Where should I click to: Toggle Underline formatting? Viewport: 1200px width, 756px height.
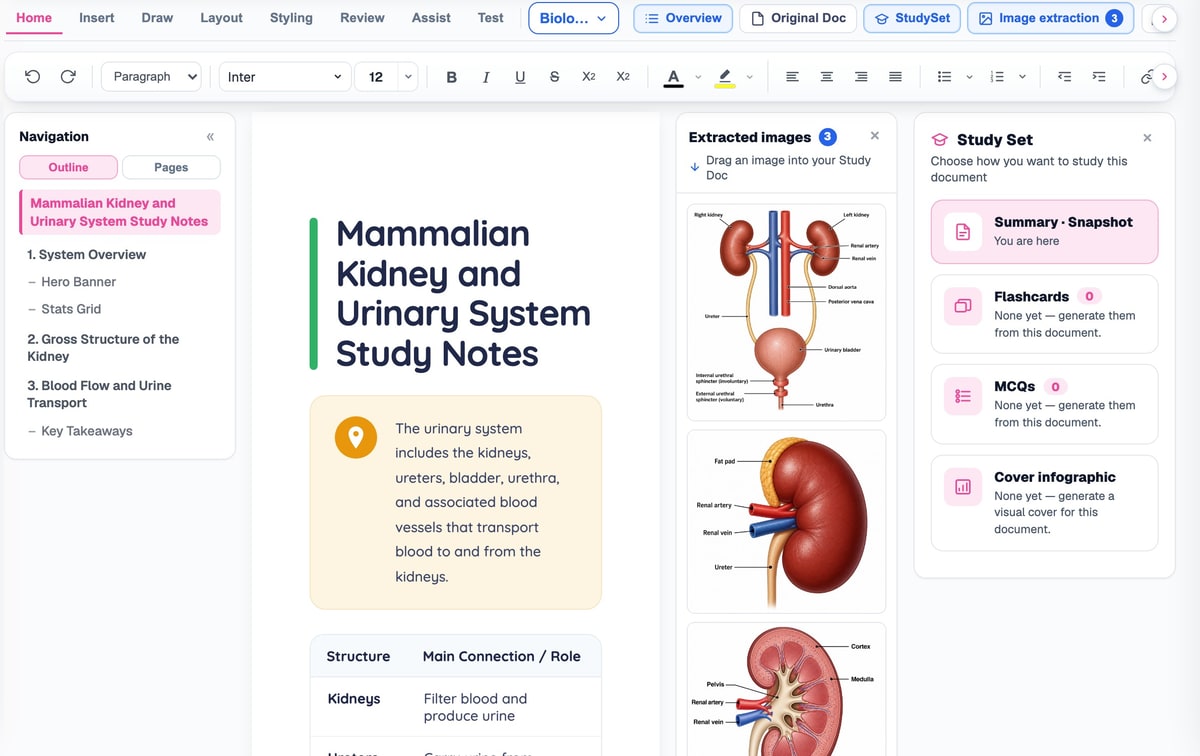(x=520, y=77)
